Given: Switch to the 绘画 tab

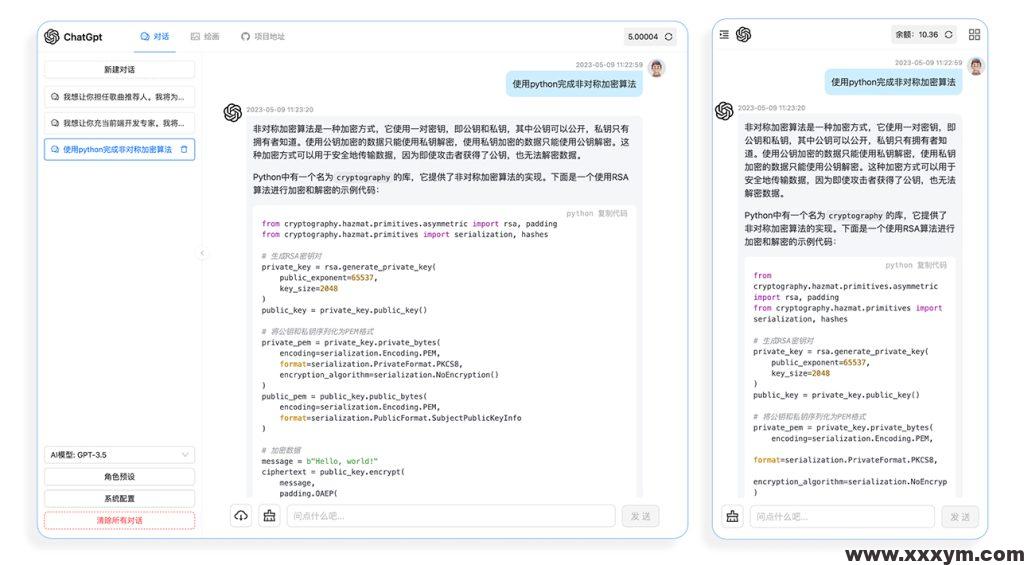Looking at the screenshot, I should pos(205,37).
